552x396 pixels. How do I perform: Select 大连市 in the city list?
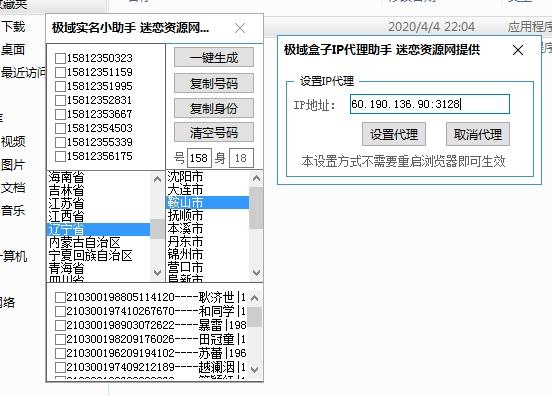click(x=207, y=190)
